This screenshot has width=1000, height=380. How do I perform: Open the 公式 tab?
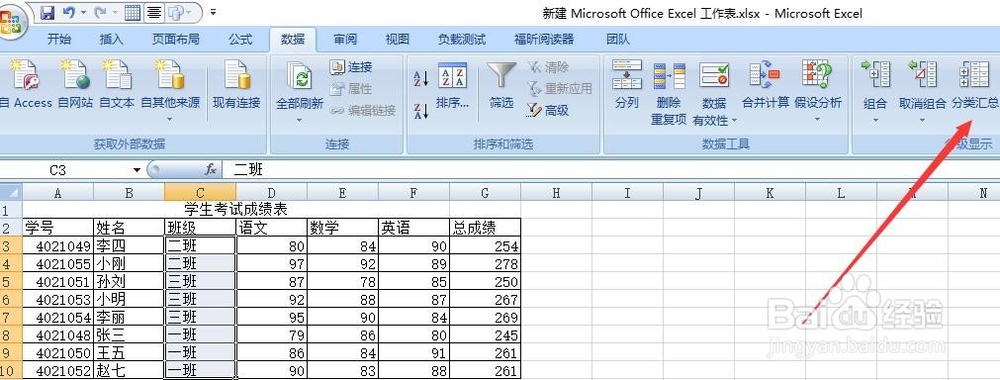coord(240,40)
